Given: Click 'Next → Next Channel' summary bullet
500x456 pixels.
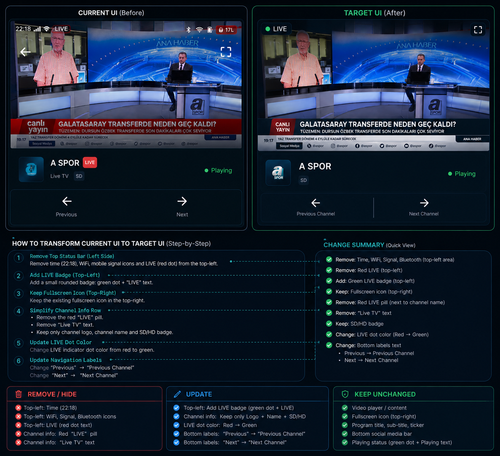Looking at the screenshot, I should coord(371,360).
